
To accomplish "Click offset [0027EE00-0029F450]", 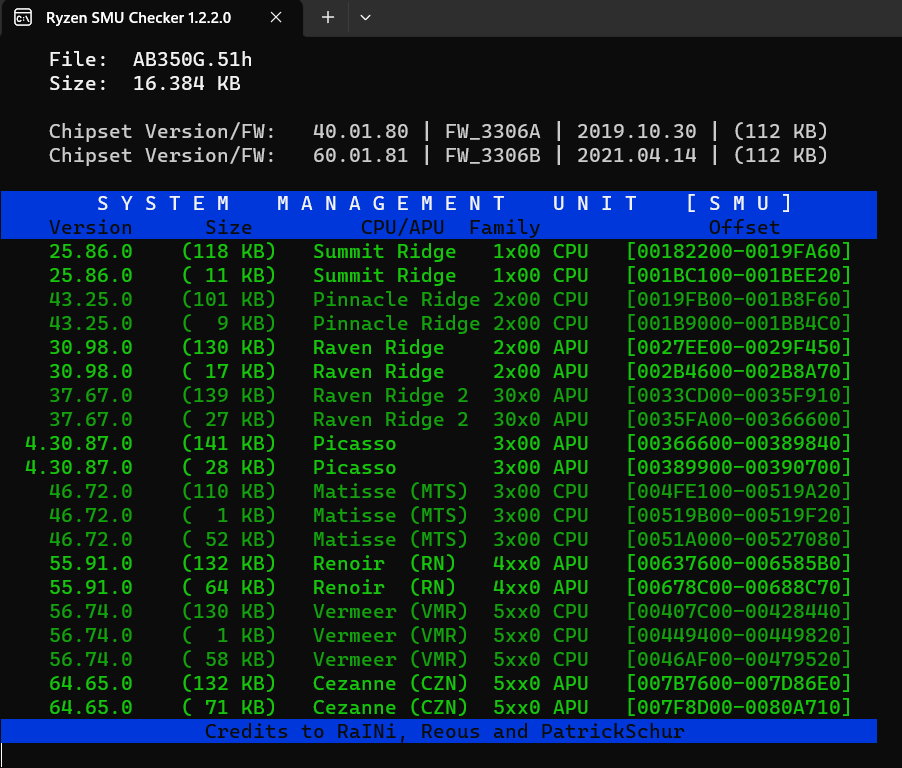I will coord(739,347).
